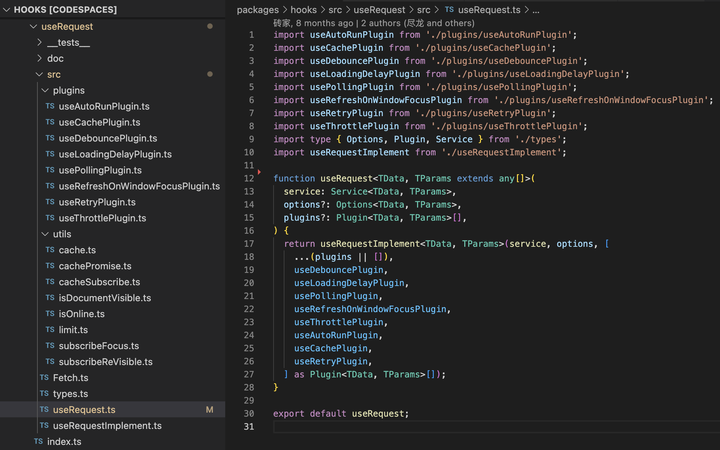This screenshot has width=720, height=450.
Task: Click the TS icon in the breadcrumb bar
Action: [449, 9]
